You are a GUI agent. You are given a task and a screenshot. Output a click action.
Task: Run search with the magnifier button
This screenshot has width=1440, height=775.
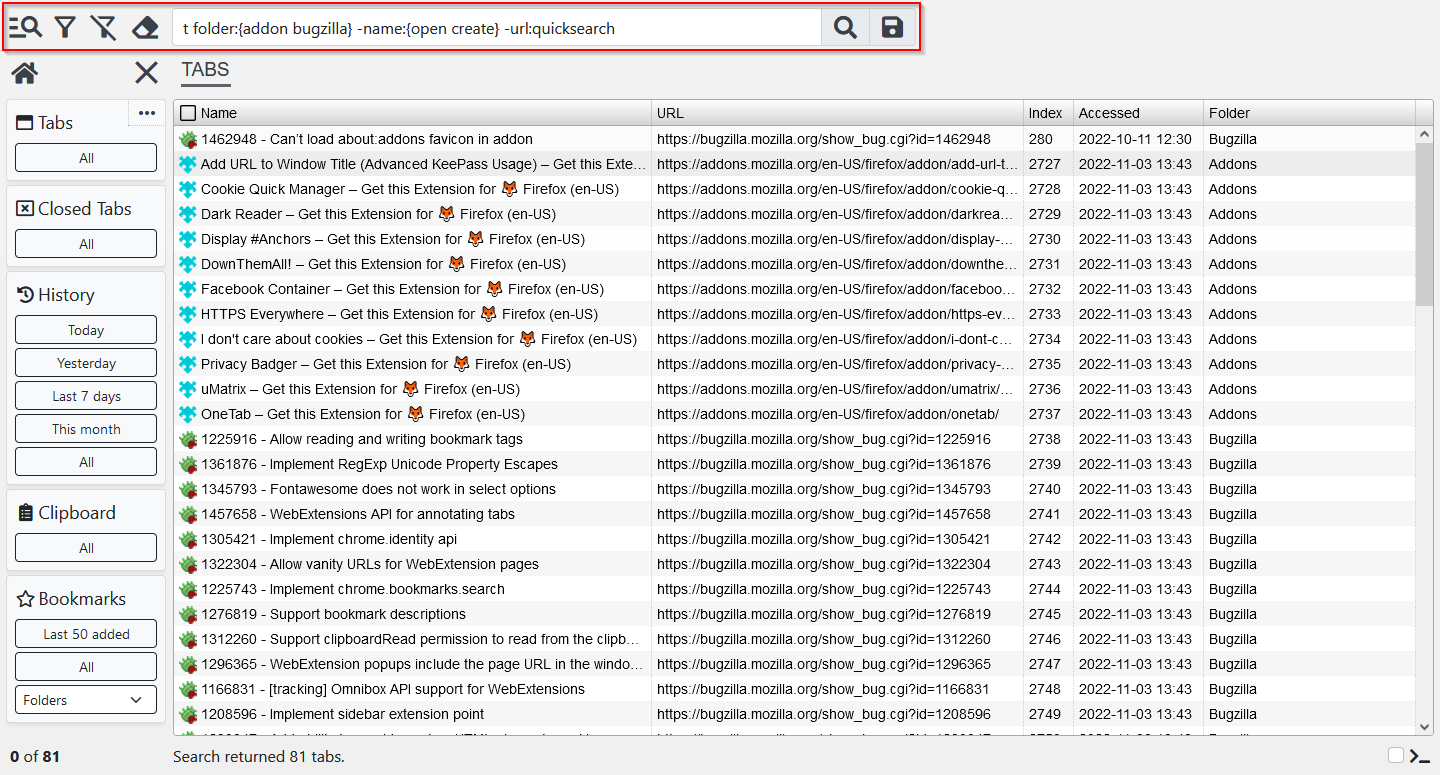(x=845, y=28)
